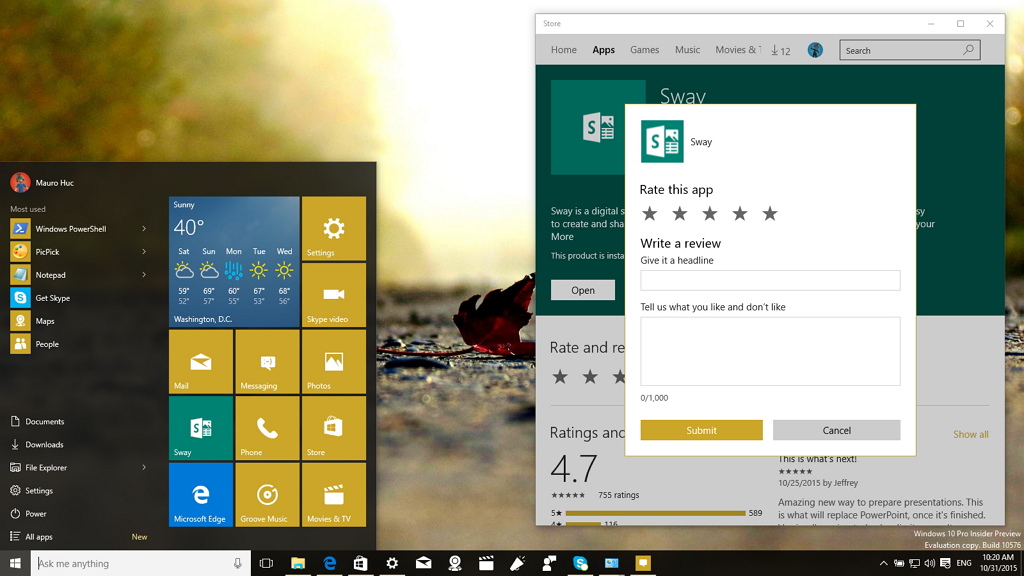Open the Home tab in the Store
This screenshot has width=1024, height=576.
coord(563,49)
